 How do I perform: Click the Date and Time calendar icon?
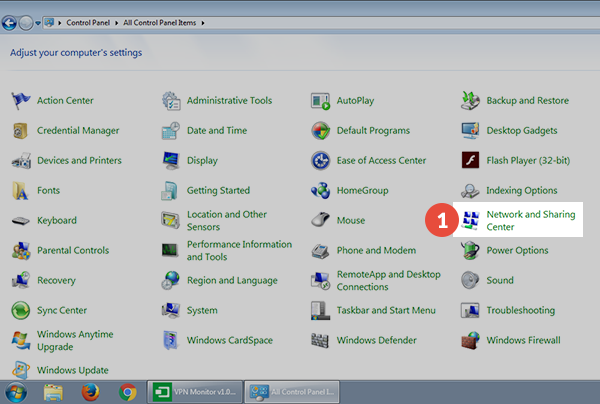coord(171,131)
